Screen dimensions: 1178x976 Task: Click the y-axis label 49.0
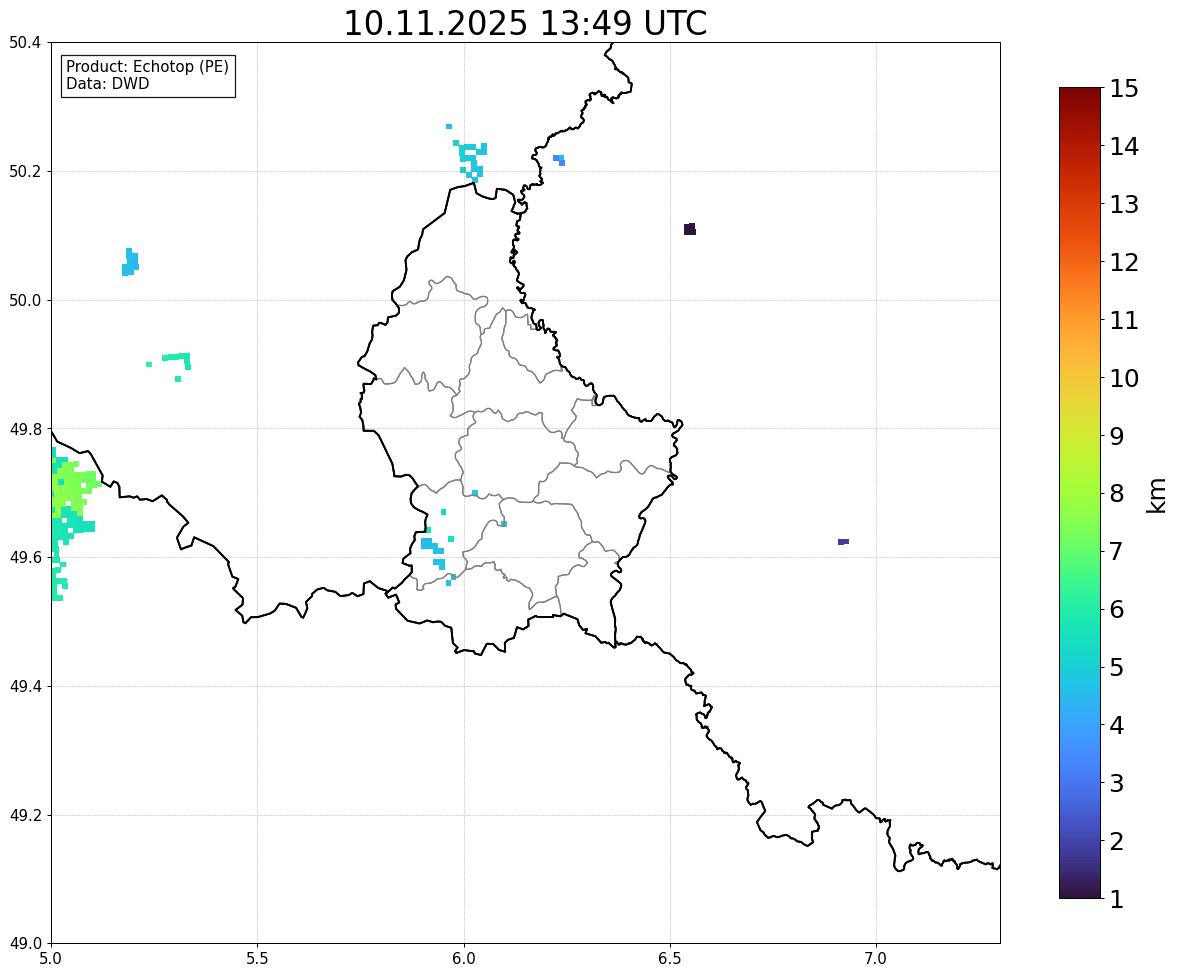25,944
